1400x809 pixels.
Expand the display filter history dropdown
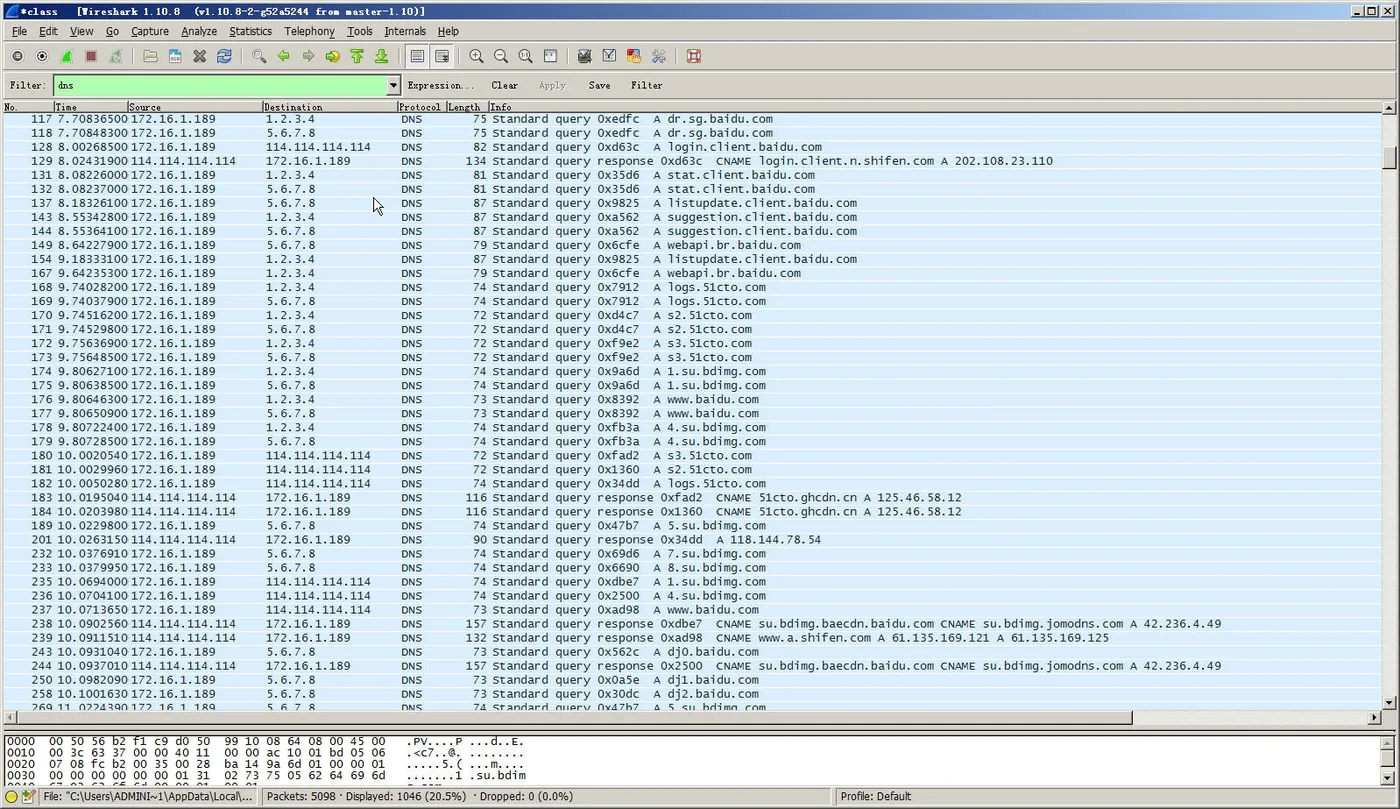[x=393, y=86]
